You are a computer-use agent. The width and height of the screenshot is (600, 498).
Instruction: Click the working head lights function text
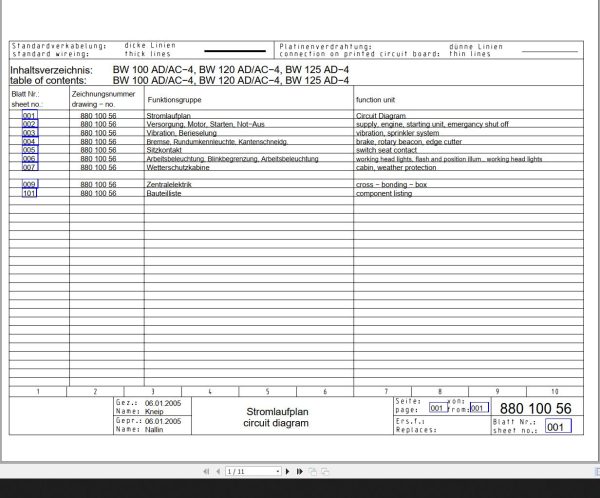(x=449, y=159)
